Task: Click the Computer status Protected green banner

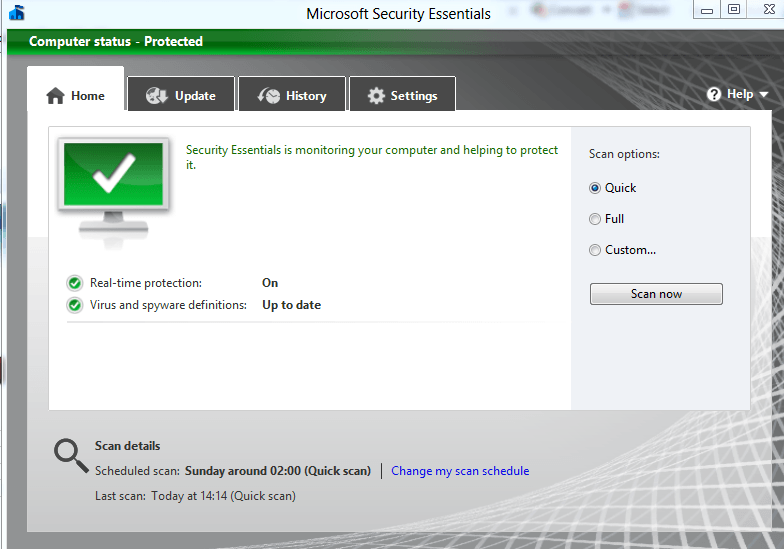Action: pyautogui.click(x=115, y=42)
